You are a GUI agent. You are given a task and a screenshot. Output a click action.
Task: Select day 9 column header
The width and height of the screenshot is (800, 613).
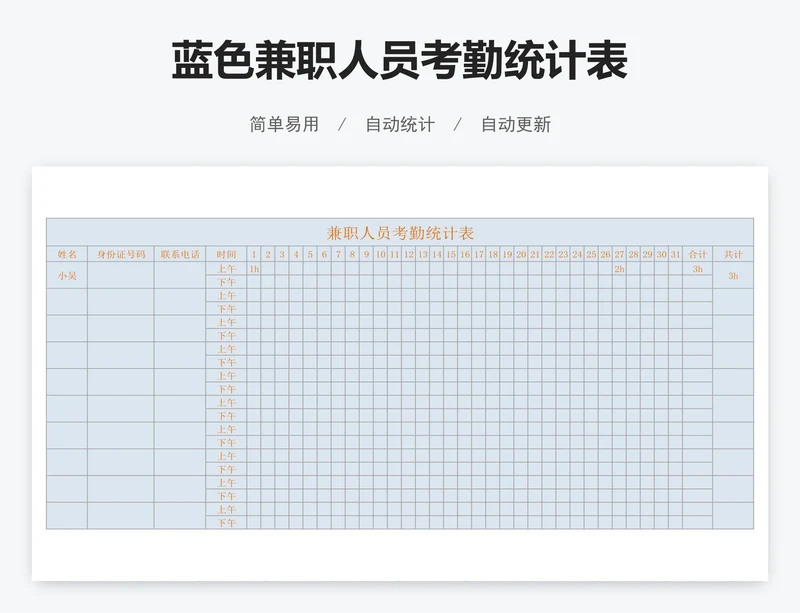(366, 254)
